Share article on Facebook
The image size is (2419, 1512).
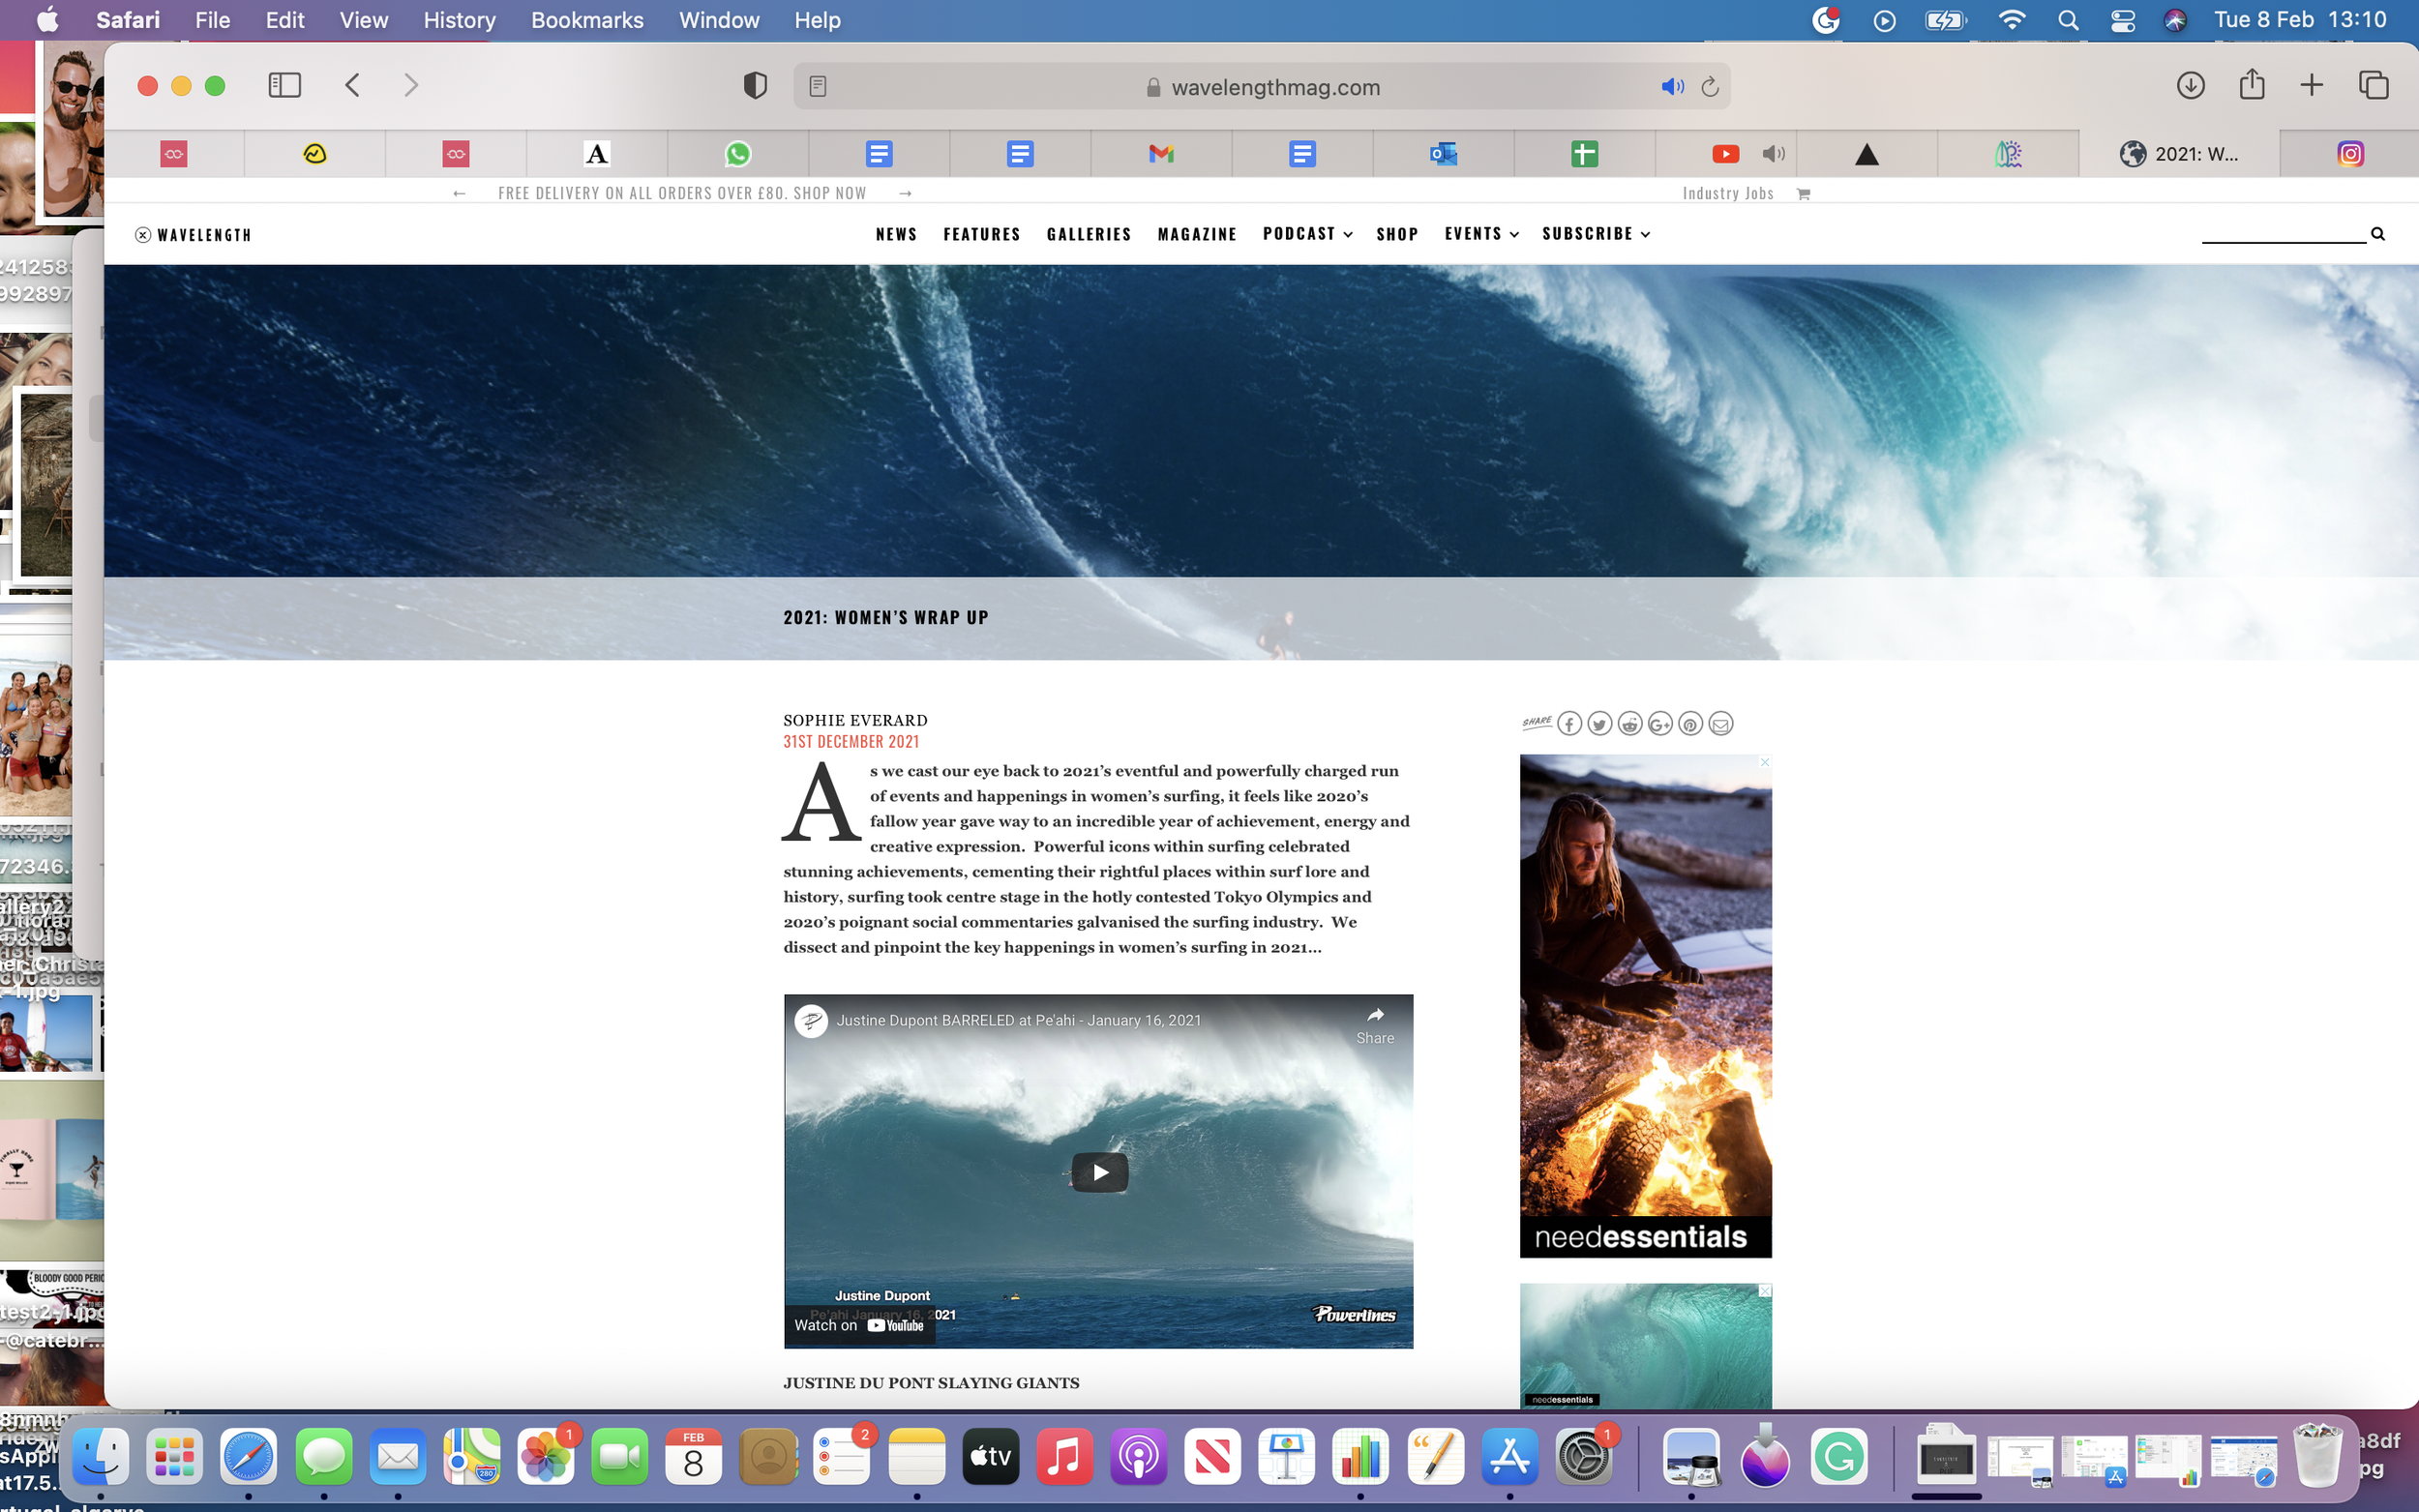point(1569,724)
